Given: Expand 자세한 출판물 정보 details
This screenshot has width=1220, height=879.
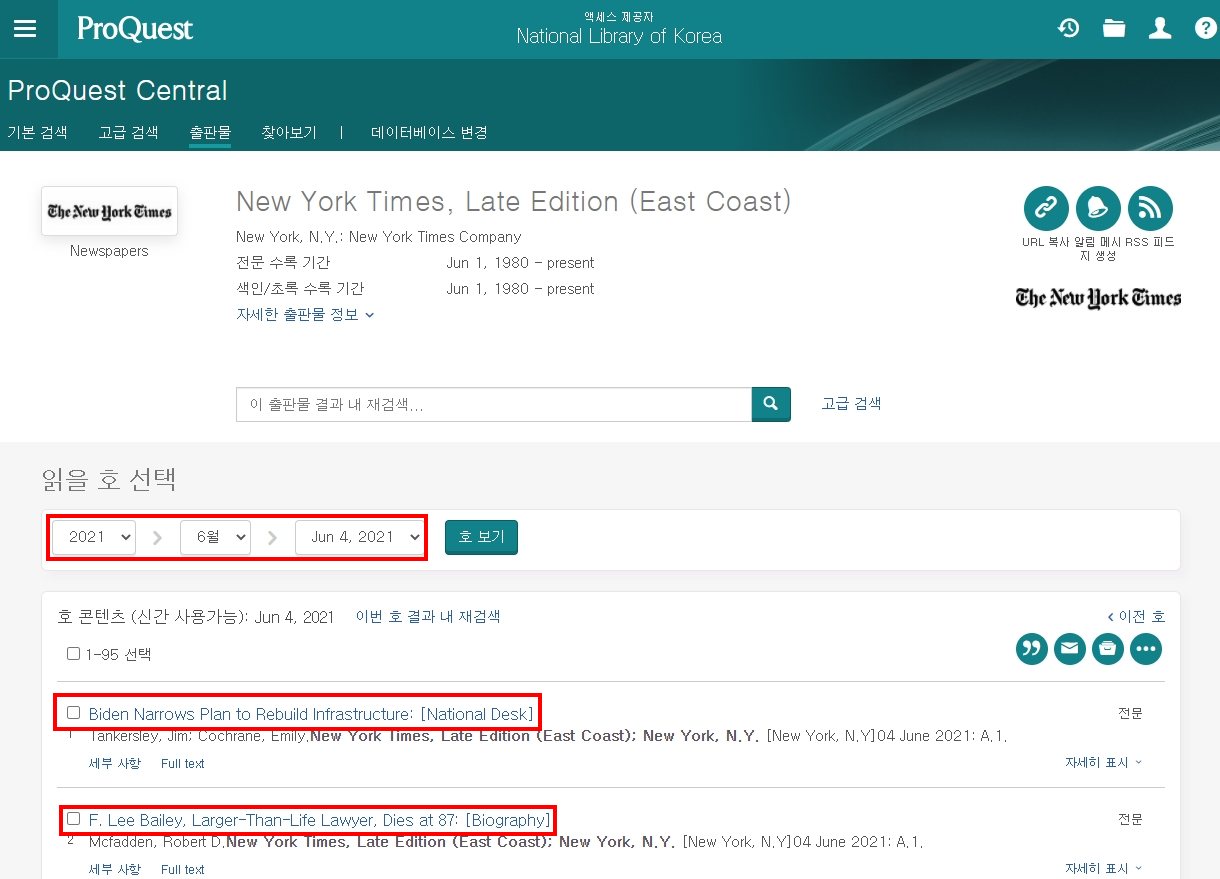Looking at the screenshot, I should 305,314.
